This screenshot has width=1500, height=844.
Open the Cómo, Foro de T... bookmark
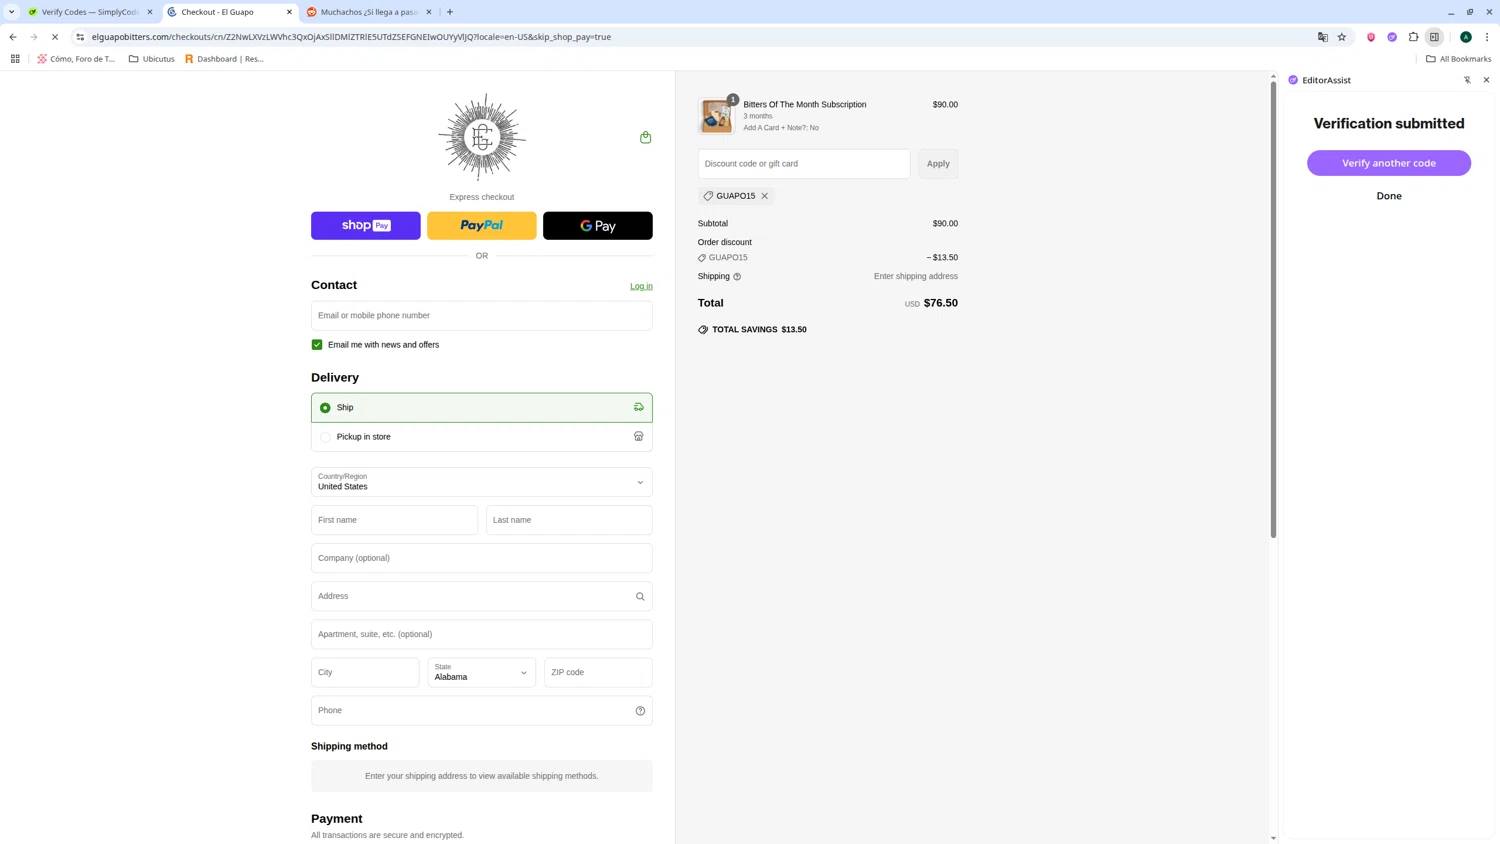tap(76, 59)
